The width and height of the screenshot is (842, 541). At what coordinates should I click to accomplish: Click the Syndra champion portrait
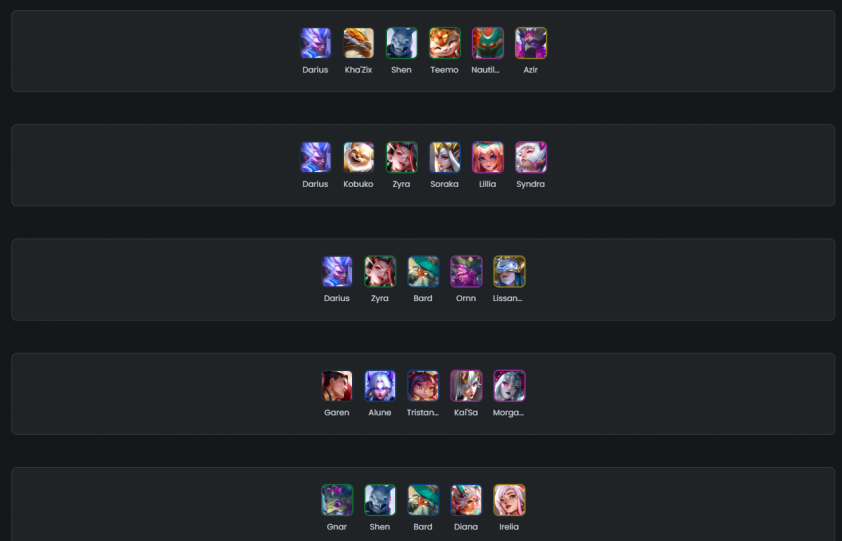point(531,157)
